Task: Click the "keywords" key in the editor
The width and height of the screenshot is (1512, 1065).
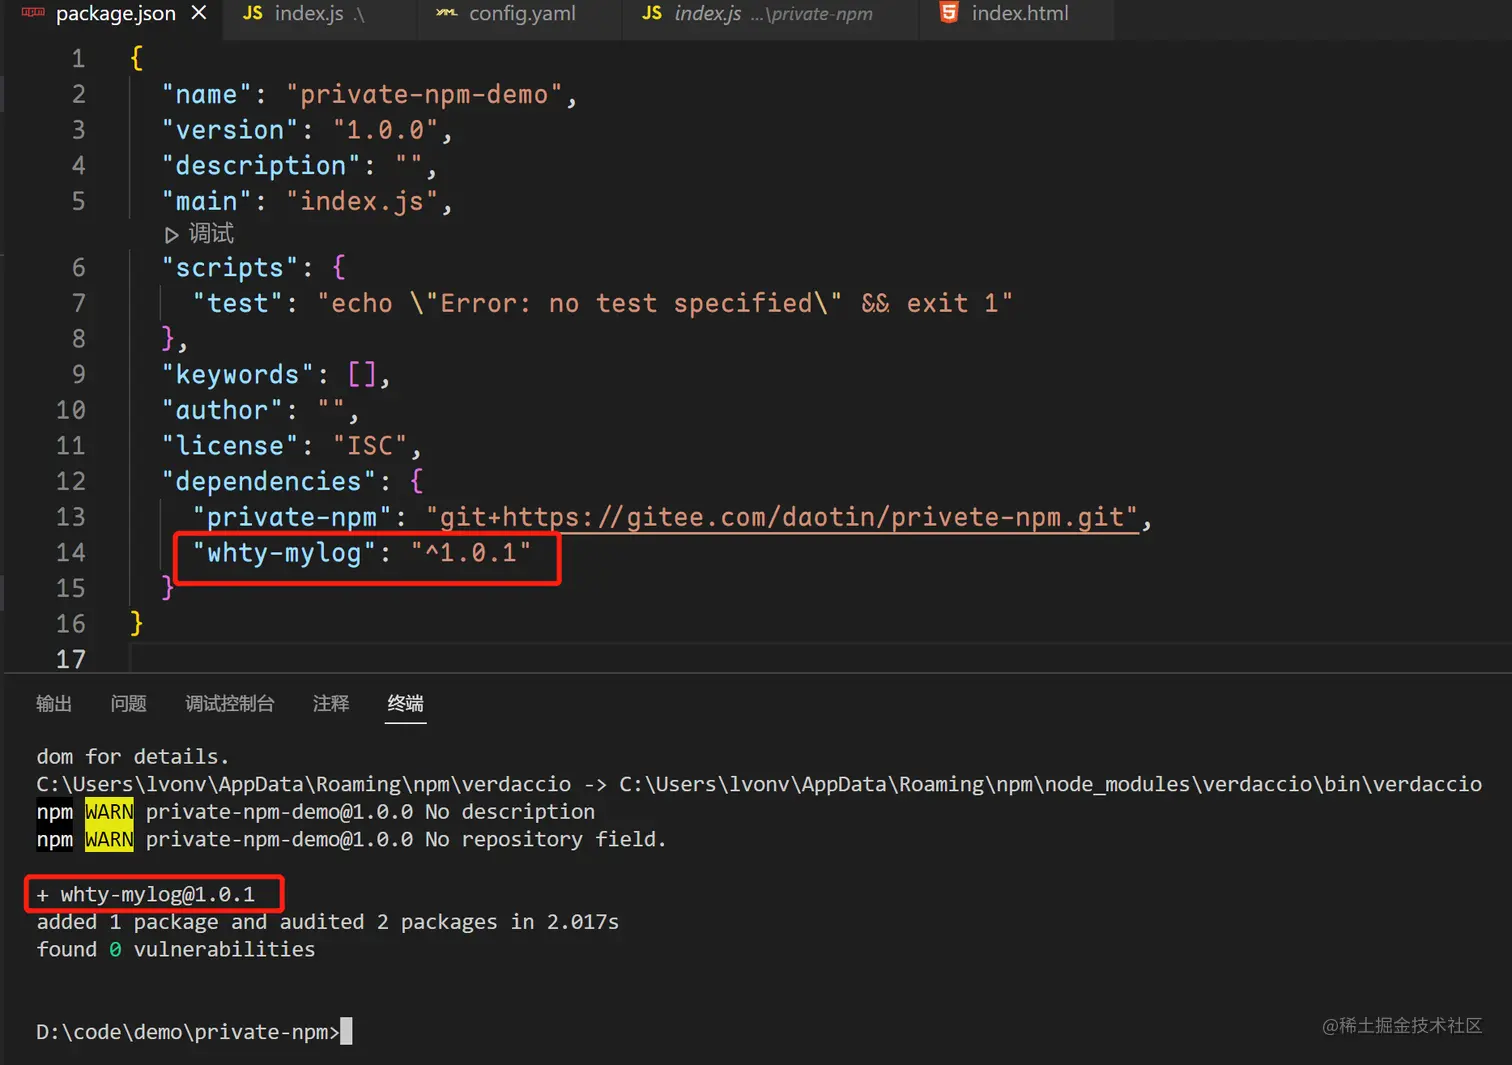Action: 238,375
